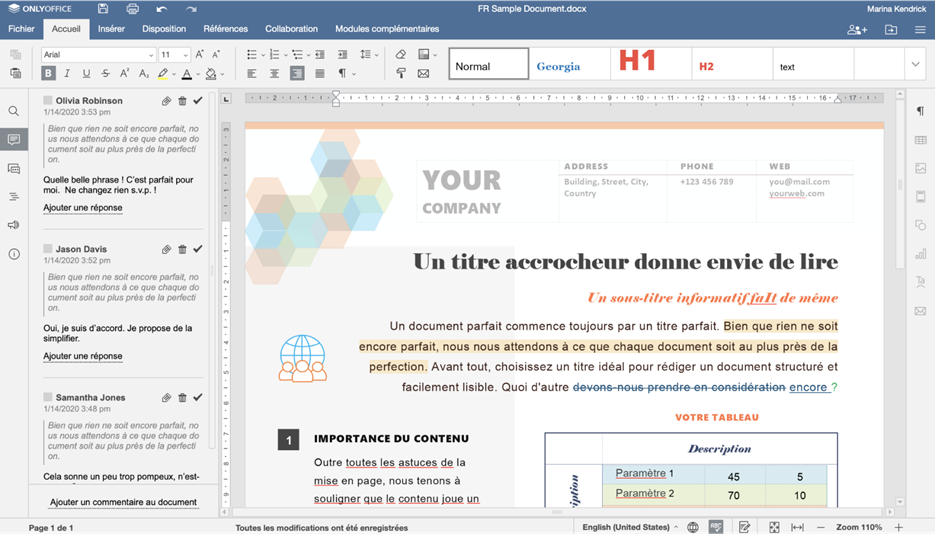The image size is (935, 534).
Task: Open the yellow highlight color picker
Action: click(164, 74)
